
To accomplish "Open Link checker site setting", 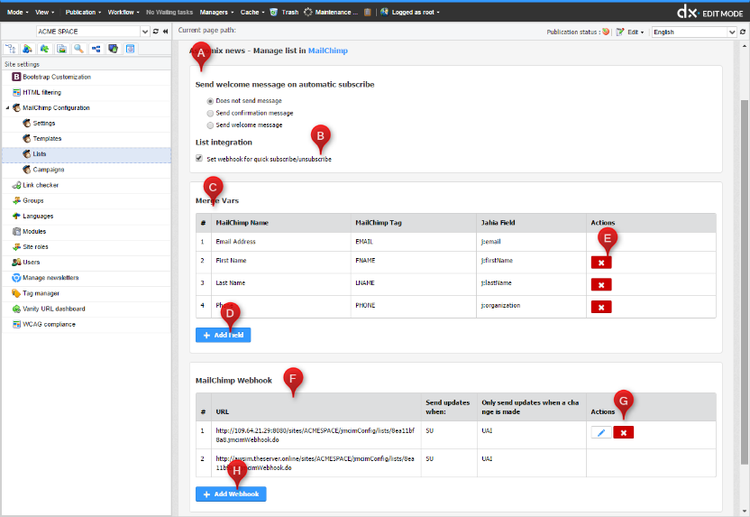I will [41, 185].
